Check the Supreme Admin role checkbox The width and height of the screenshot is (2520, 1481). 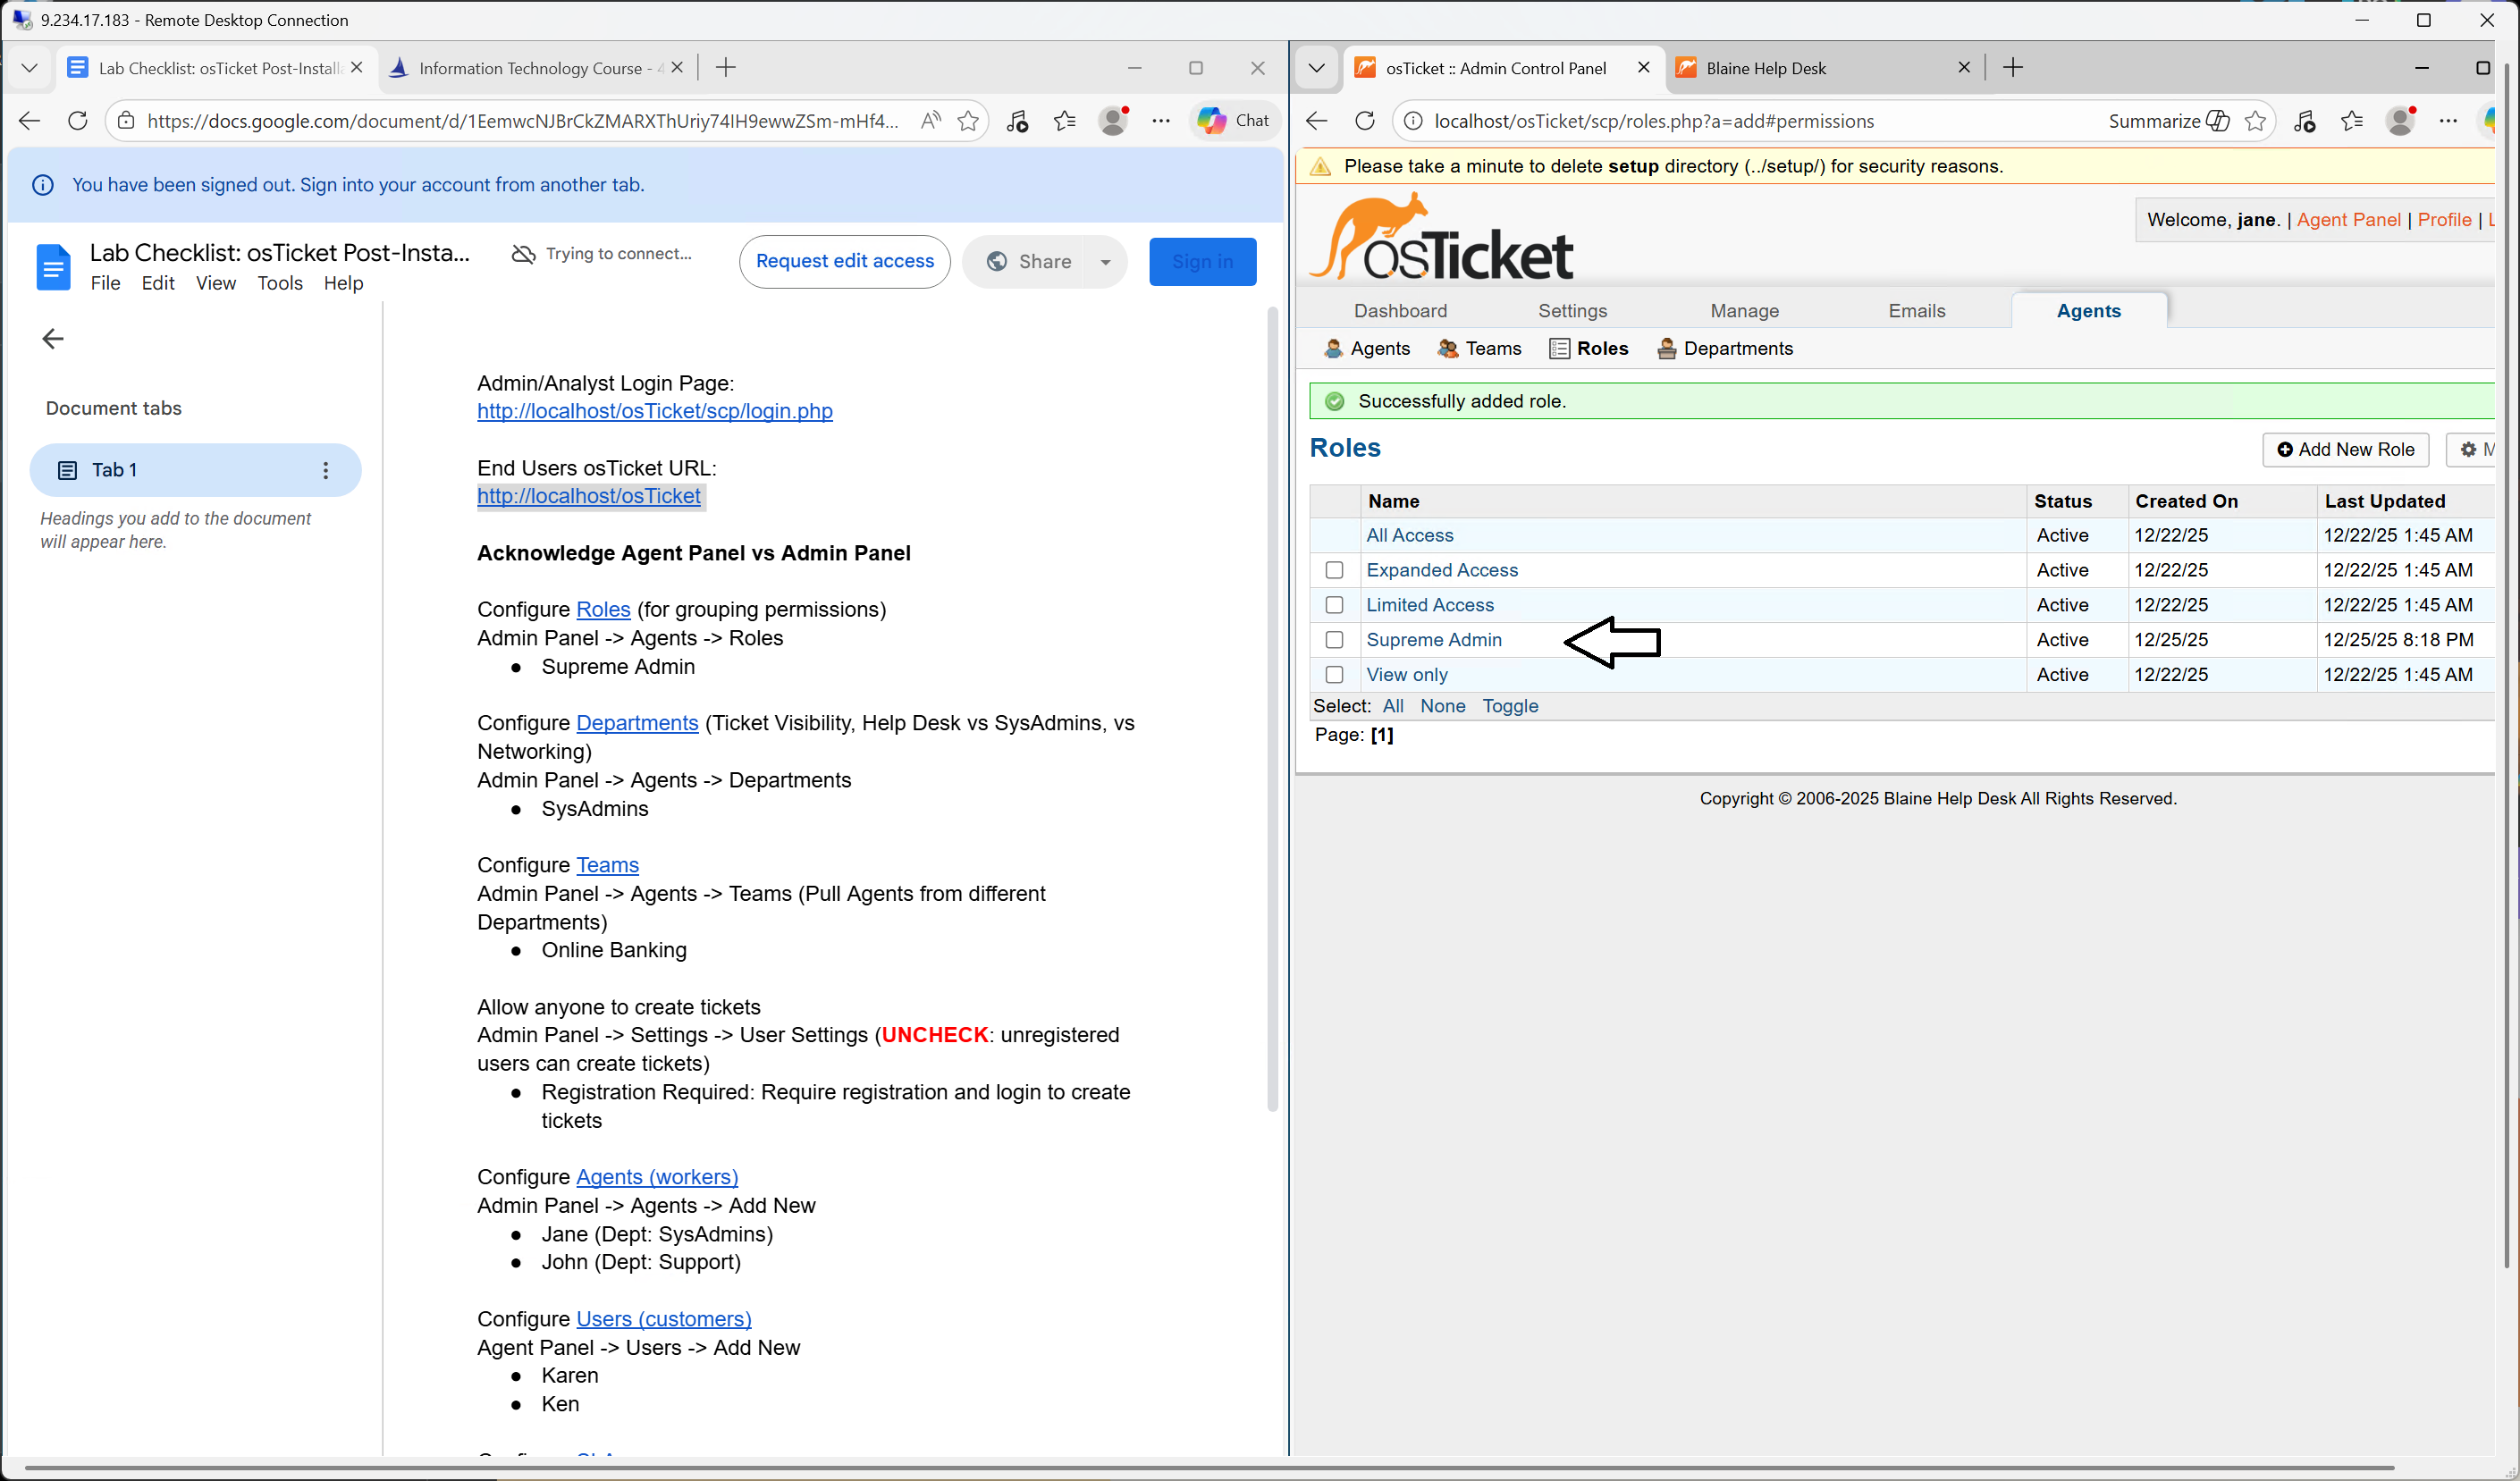click(1334, 640)
